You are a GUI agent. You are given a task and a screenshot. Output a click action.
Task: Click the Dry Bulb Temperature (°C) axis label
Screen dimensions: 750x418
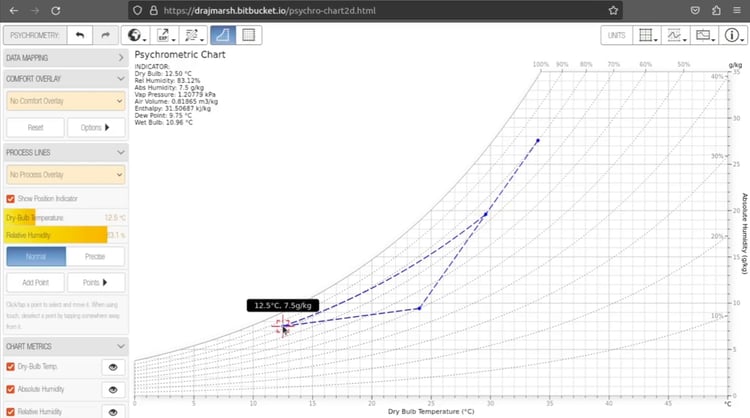click(x=431, y=411)
